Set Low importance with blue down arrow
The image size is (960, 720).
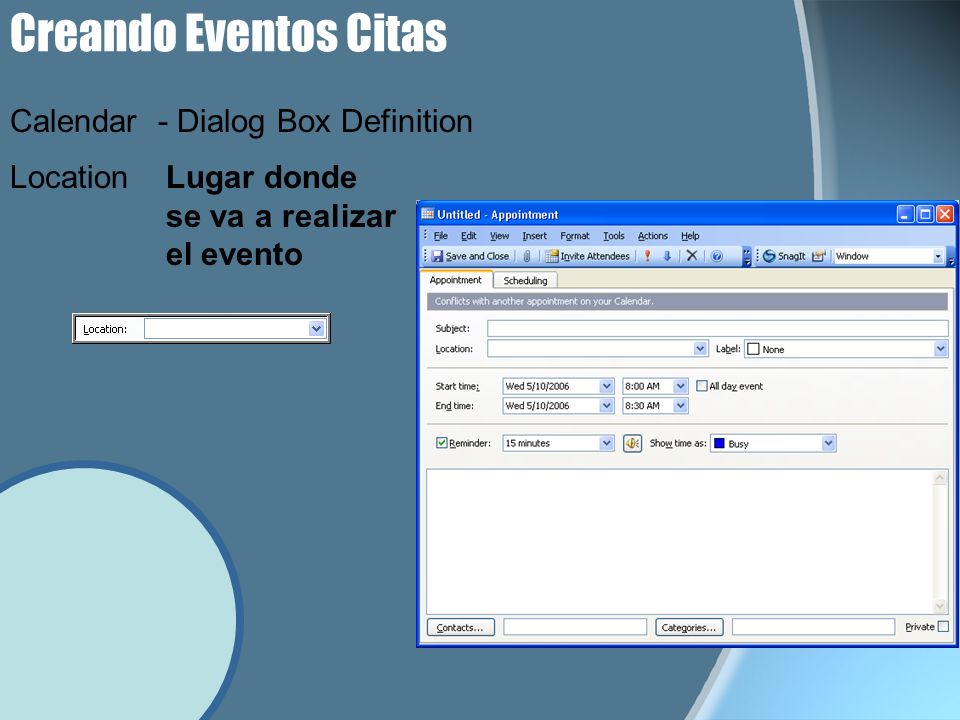667,256
